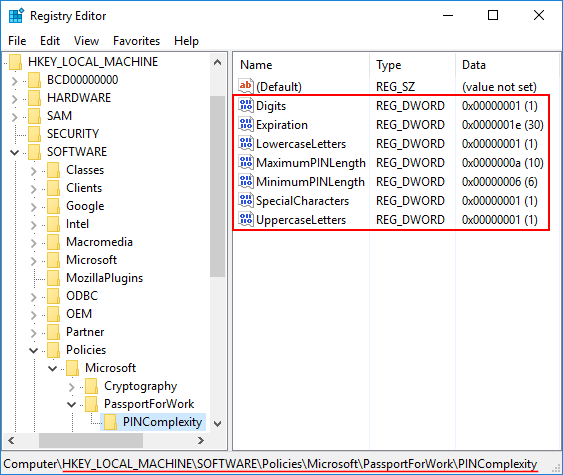Click the SpecialCharacters DWORD icon

click(246, 201)
